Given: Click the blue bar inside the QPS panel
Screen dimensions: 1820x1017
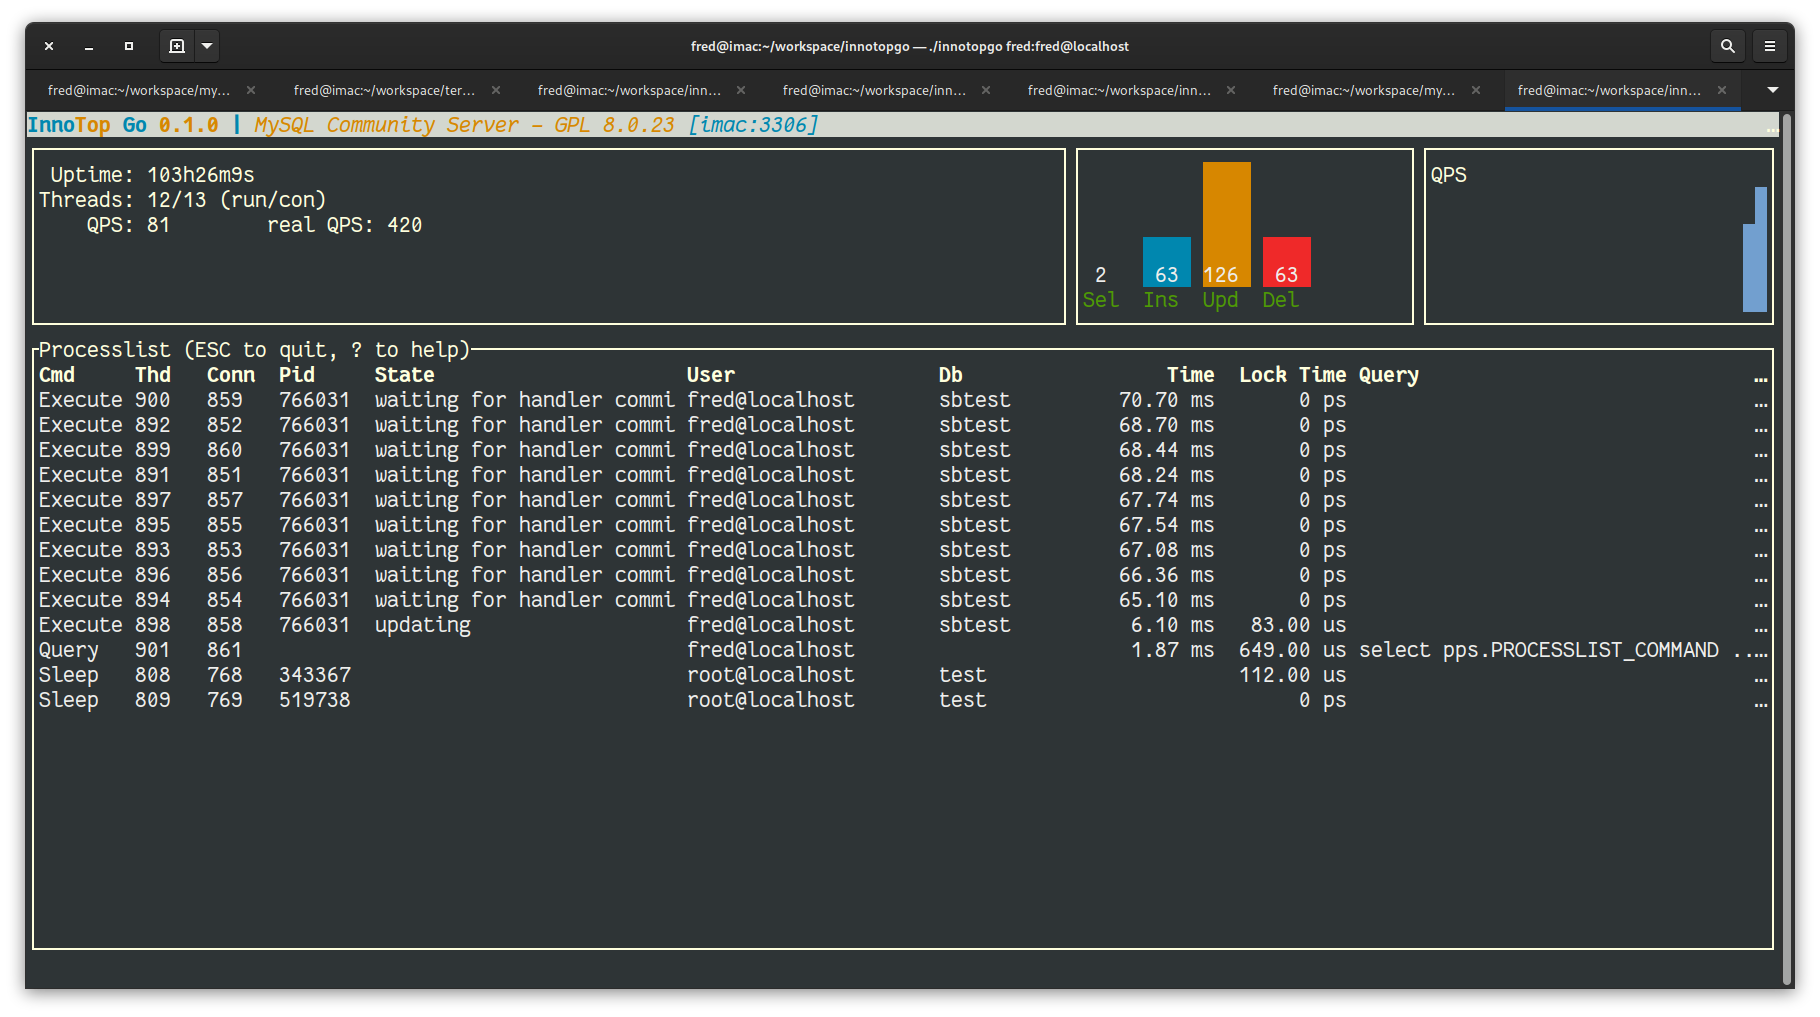Looking at the screenshot, I should [1758, 250].
